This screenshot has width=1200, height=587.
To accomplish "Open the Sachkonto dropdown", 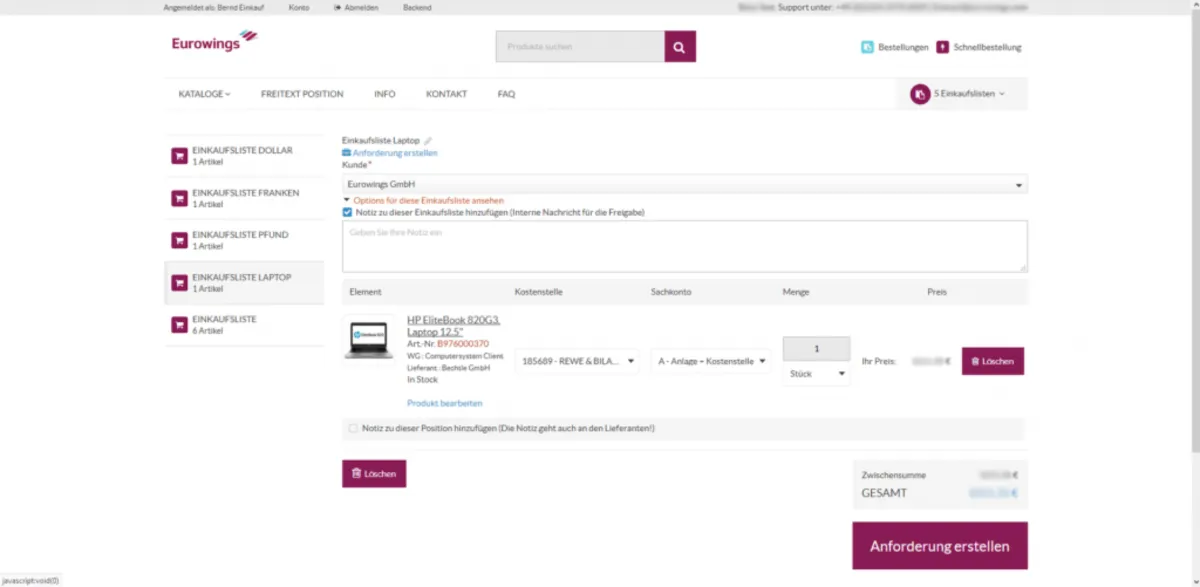I will point(711,361).
